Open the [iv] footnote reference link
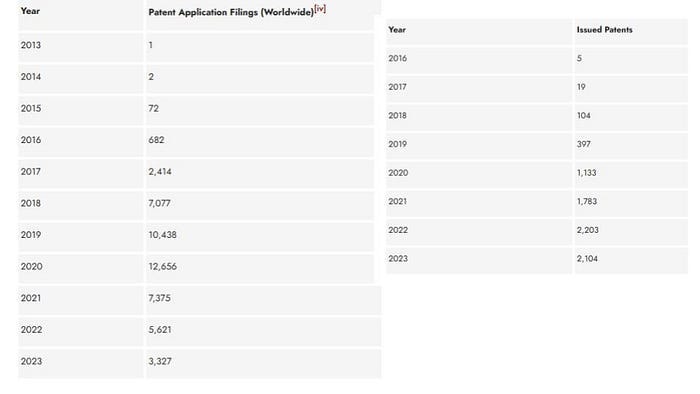 (320, 8)
